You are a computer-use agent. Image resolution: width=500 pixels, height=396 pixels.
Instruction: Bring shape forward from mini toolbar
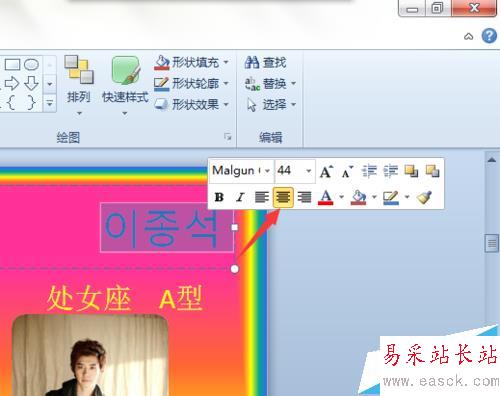coord(411,171)
